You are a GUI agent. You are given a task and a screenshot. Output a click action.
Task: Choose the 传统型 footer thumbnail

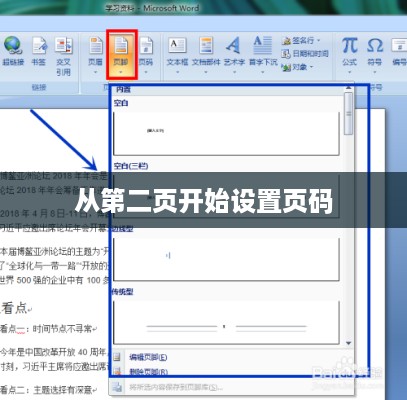point(226,322)
